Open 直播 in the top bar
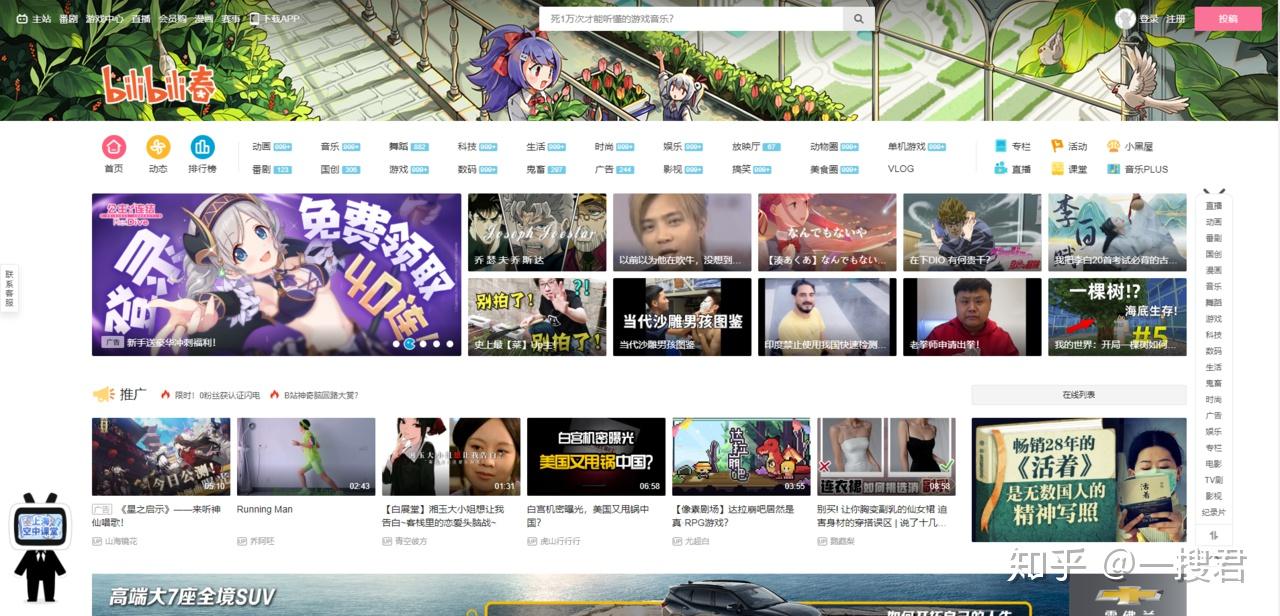Image resolution: width=1280 pixels, height=616 pixels. click(141, 19)
